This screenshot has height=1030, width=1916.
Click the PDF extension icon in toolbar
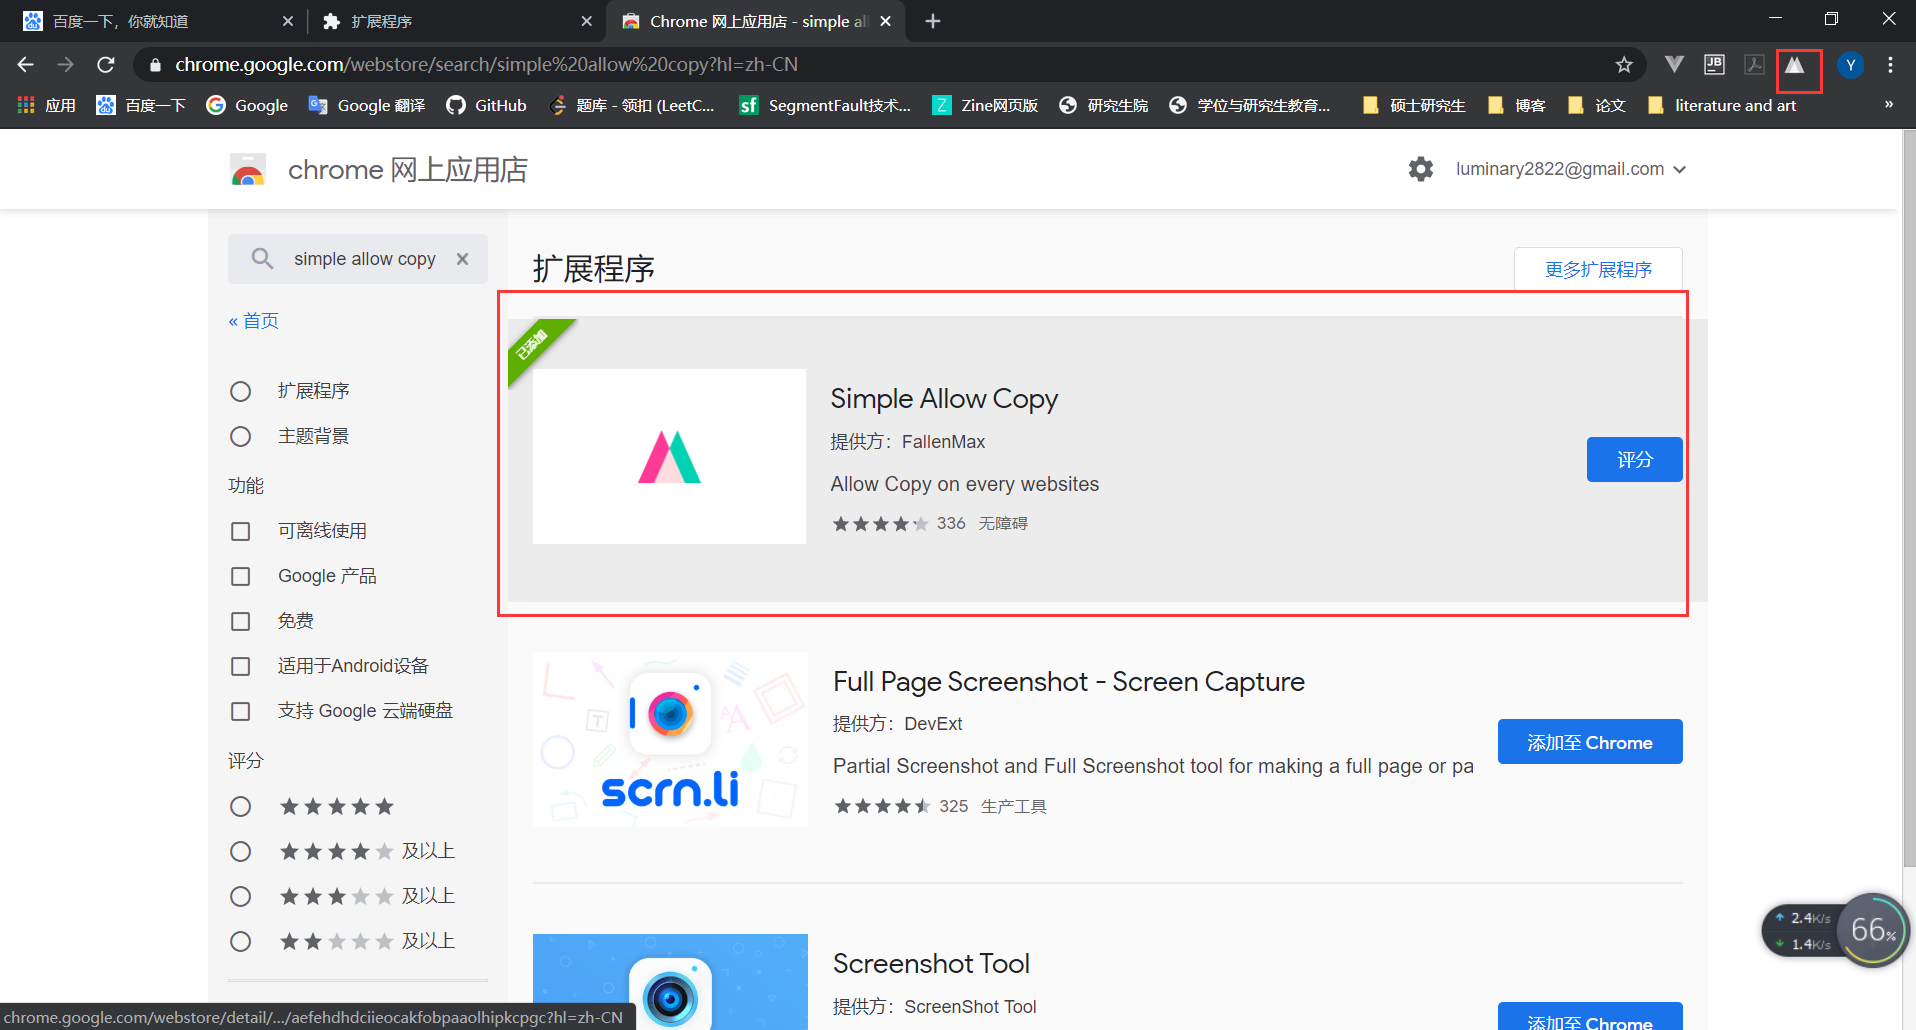point(1754,65)
